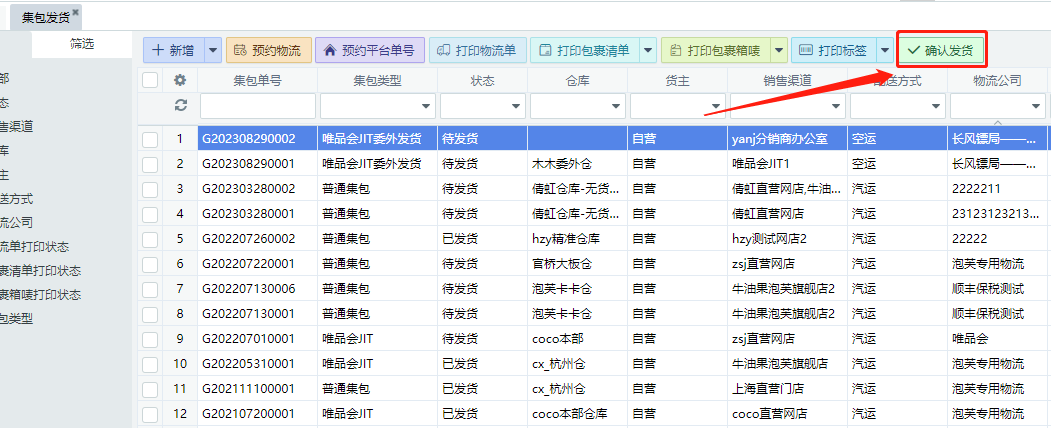Click the 打印包裹箱唛 button

(713, 50)
